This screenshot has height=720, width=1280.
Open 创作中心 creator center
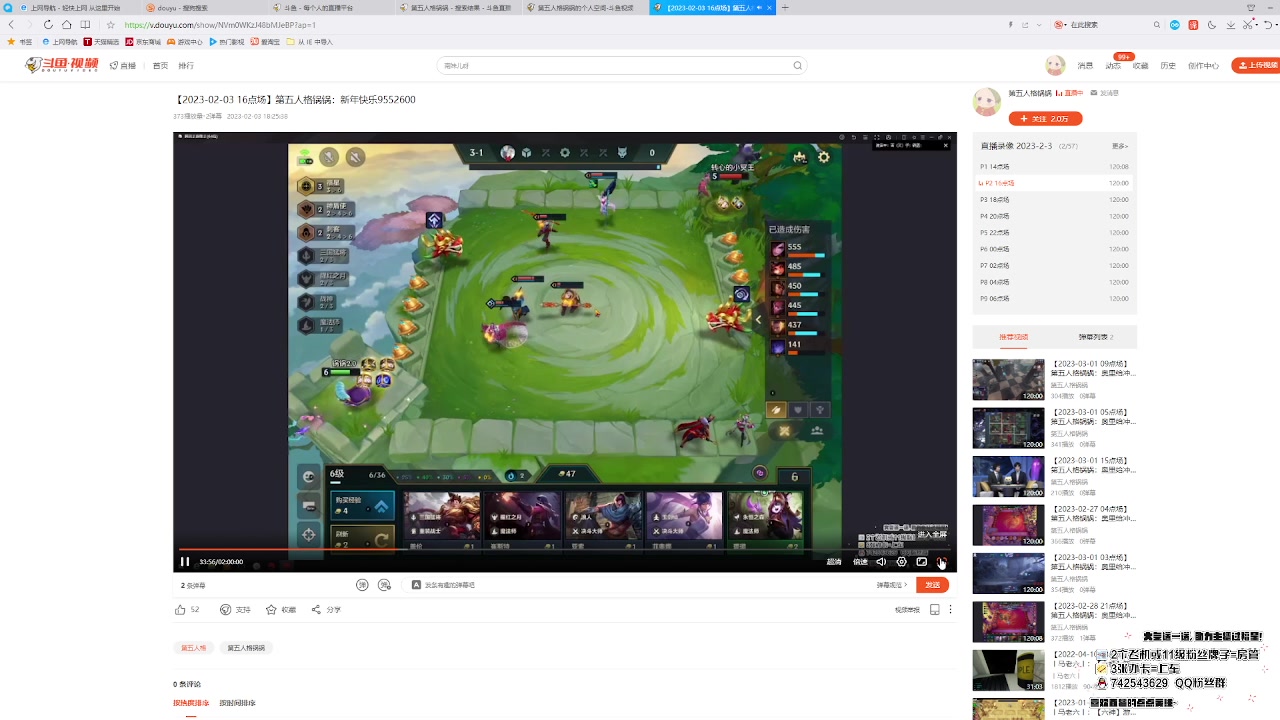[x=1203, y=66]
